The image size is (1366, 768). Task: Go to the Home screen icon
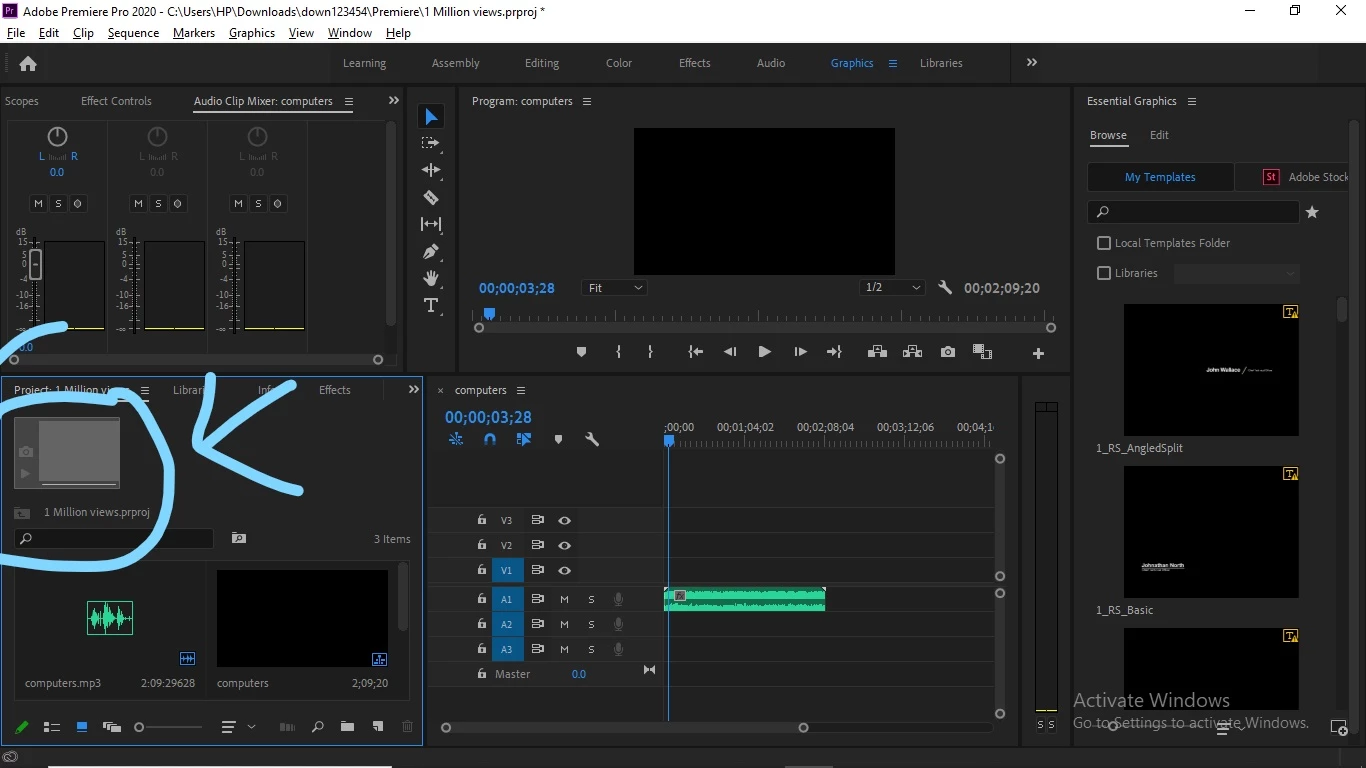[x=28, y=63]
